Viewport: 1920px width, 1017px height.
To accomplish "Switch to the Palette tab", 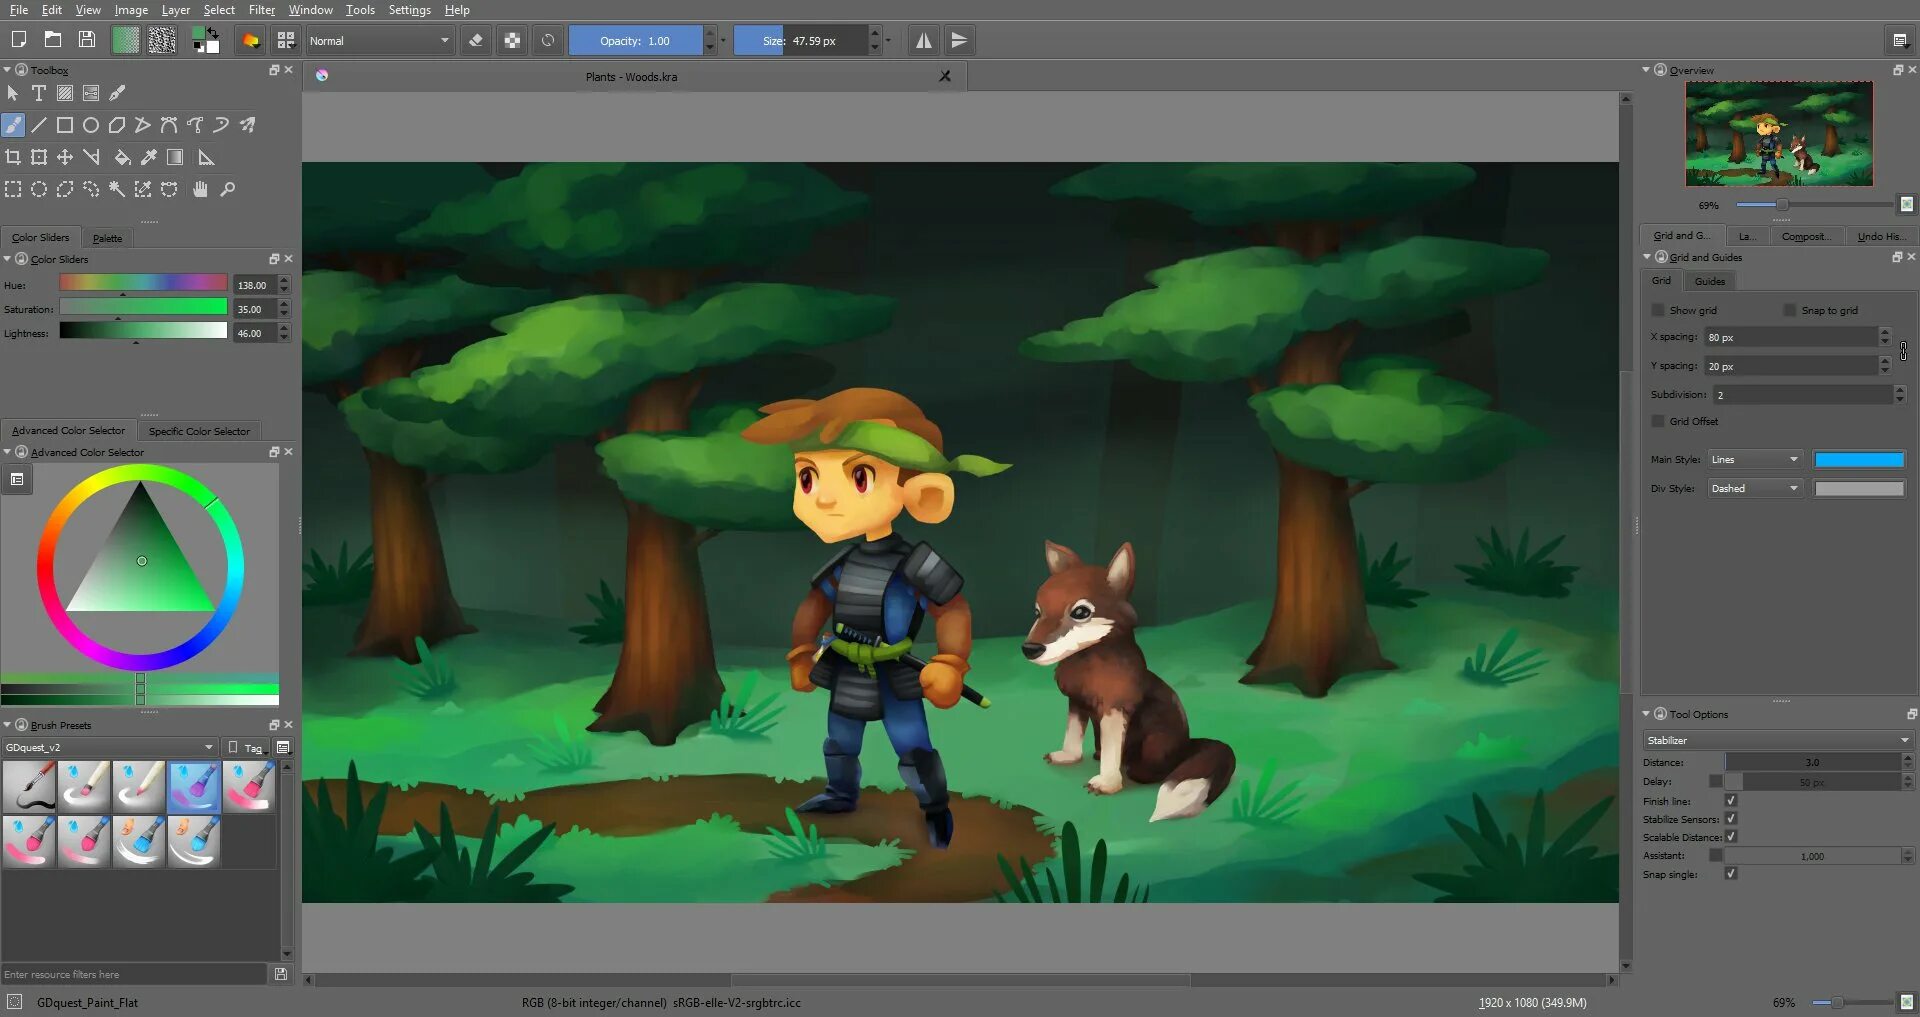I will 107,238.
